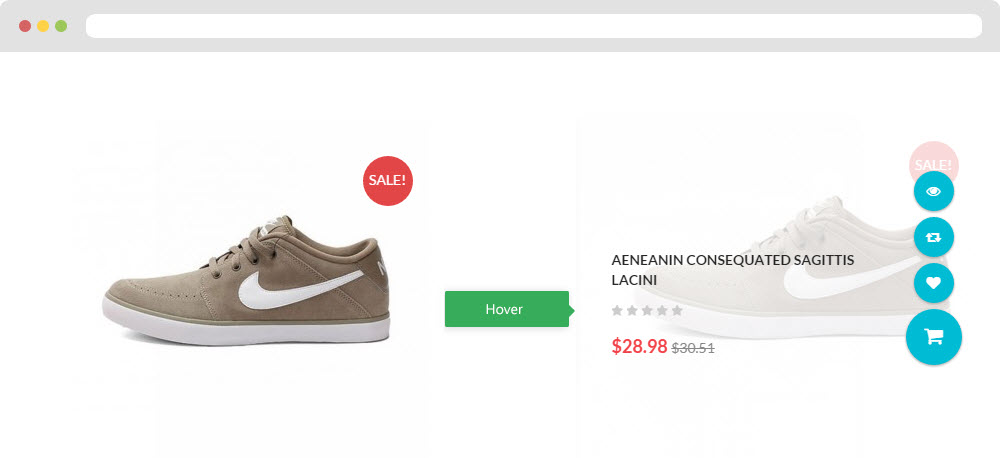Click the brown Nike shoe image
Screen dimensions: 1000x458
(247, 281)
